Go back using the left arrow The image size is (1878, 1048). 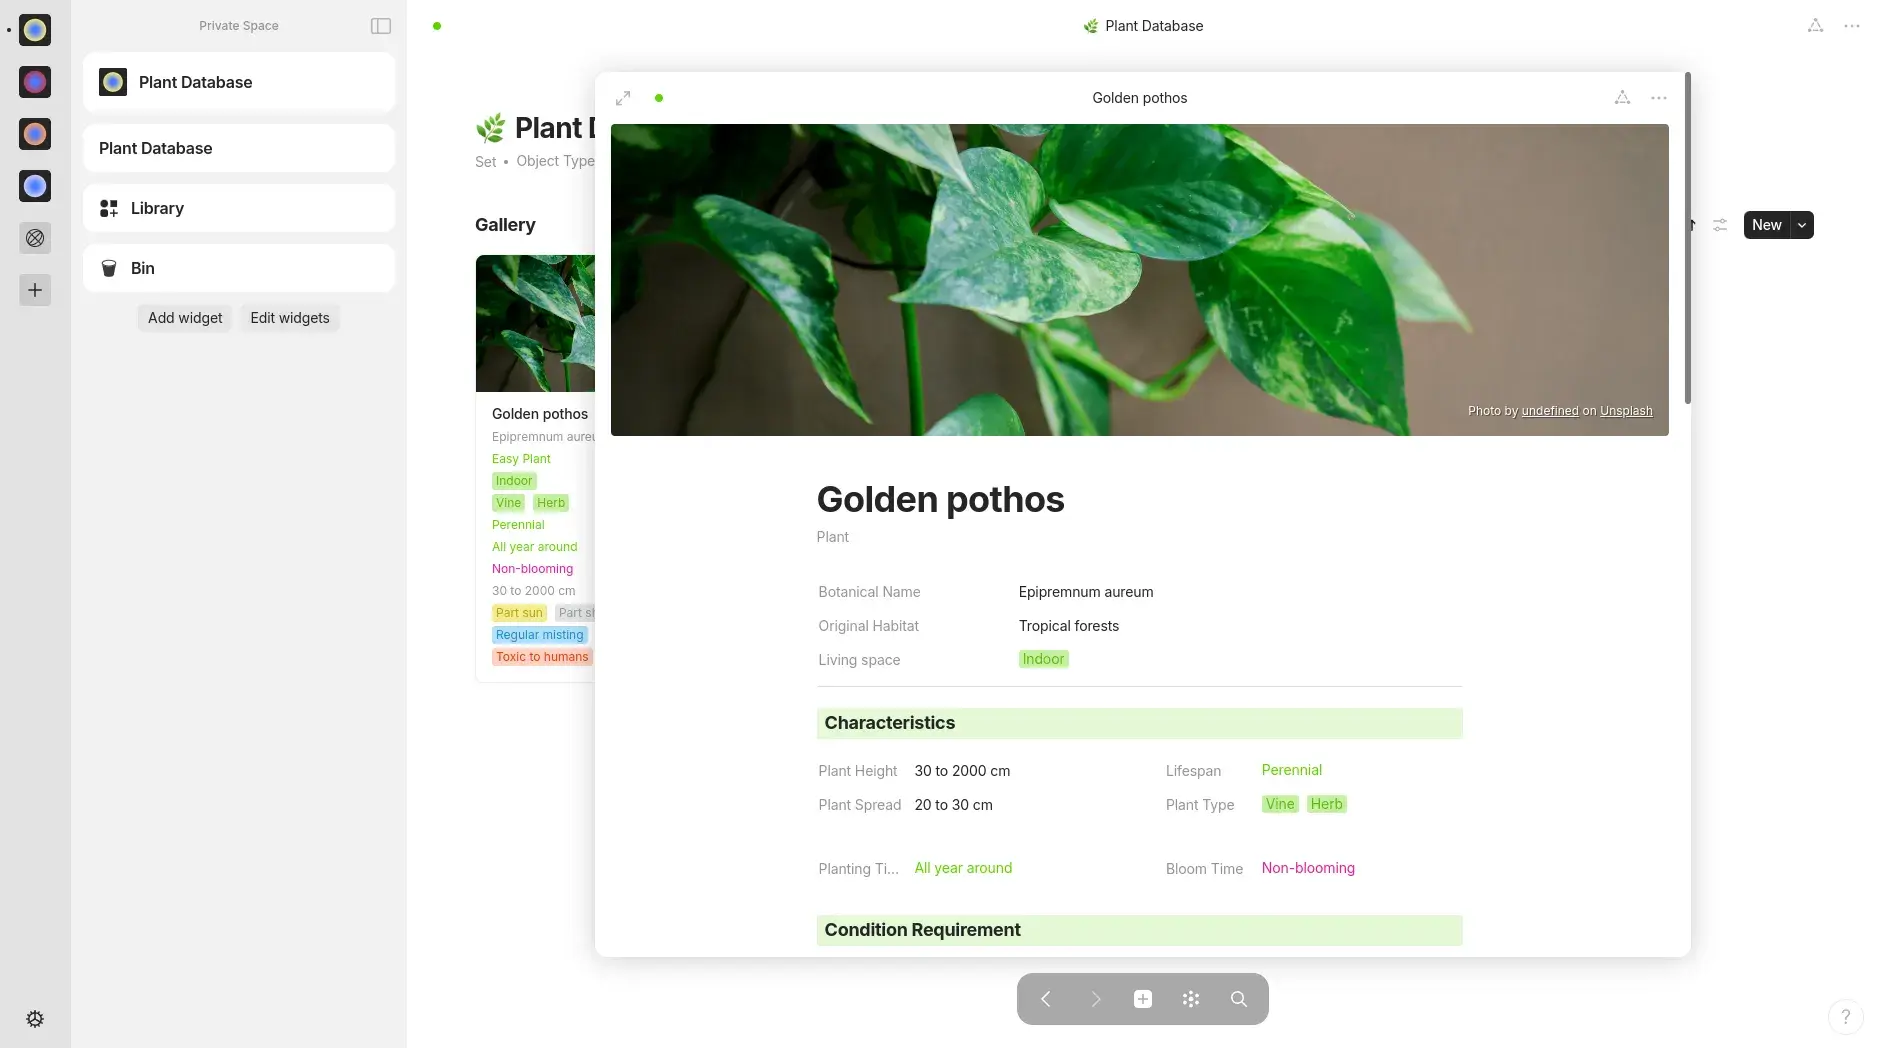(x=1045, y=999)
